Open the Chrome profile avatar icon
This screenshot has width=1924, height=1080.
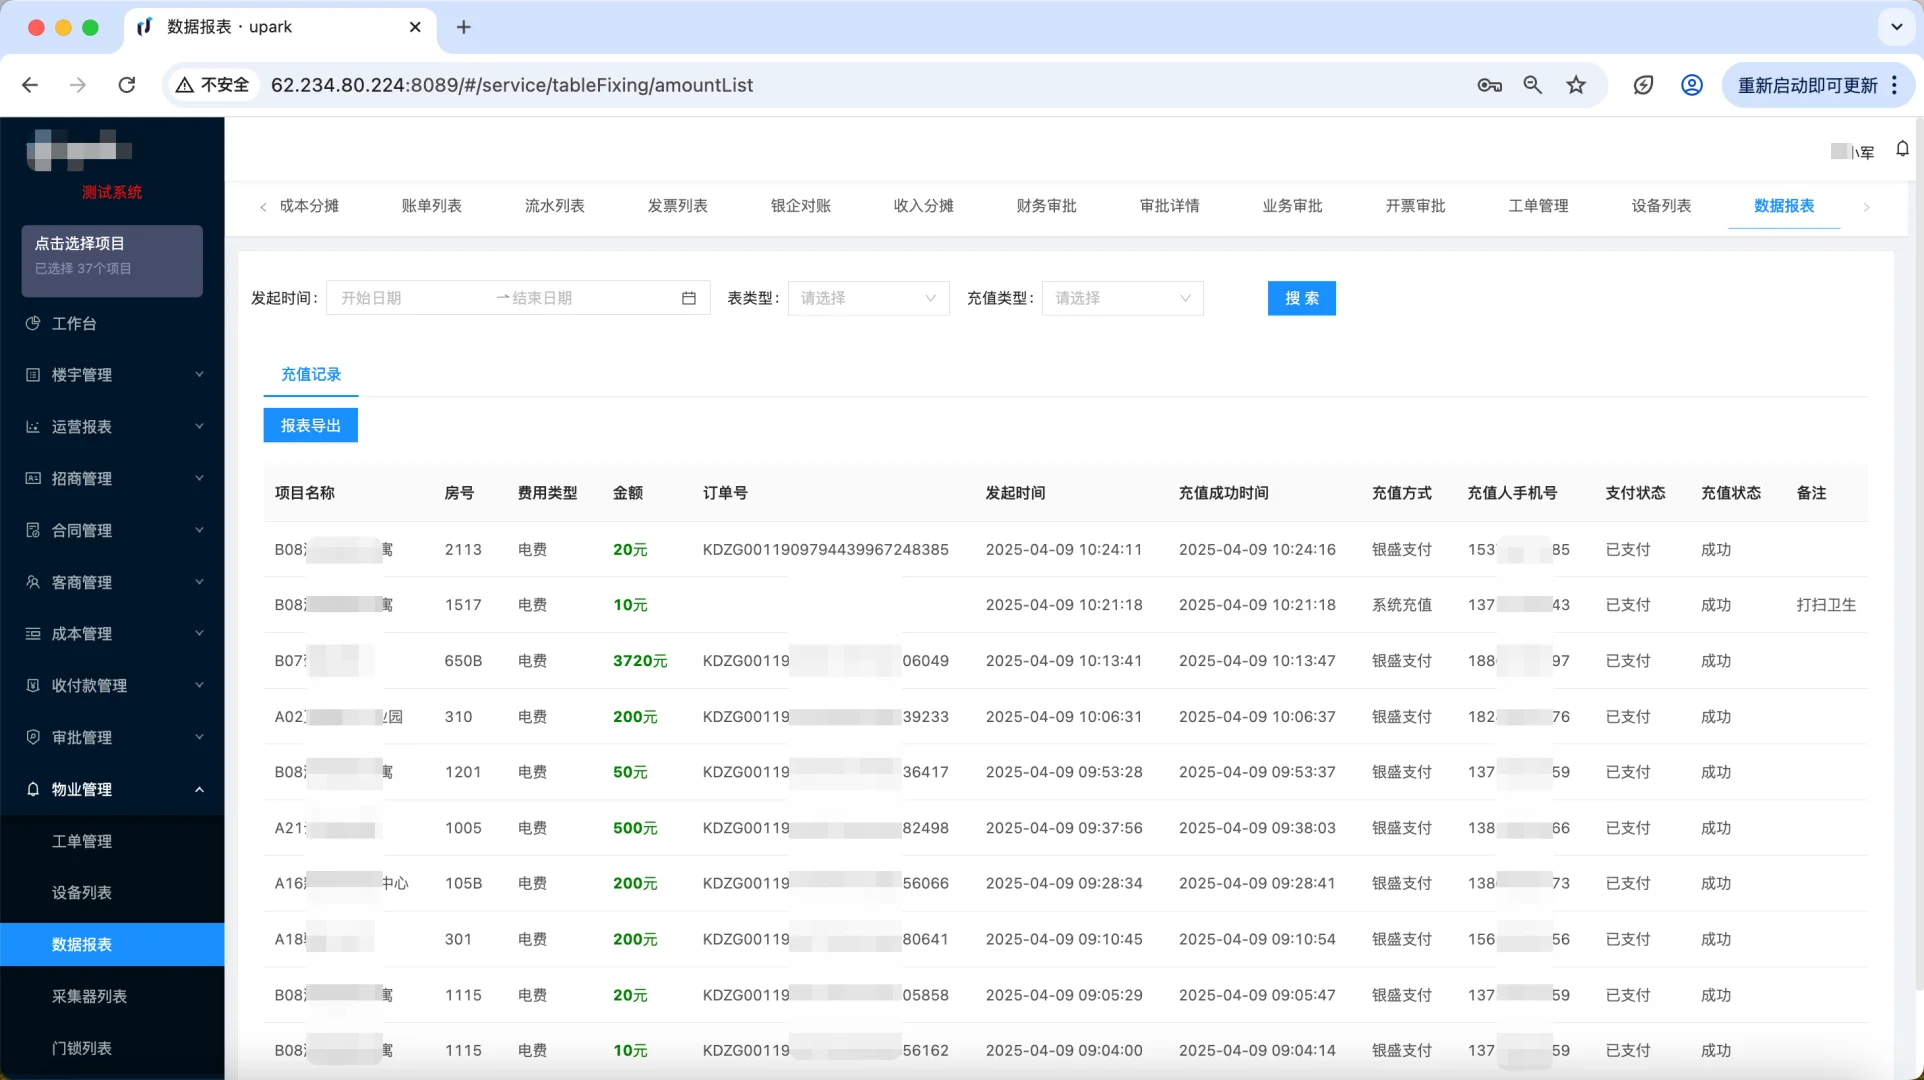point(1691,85)
